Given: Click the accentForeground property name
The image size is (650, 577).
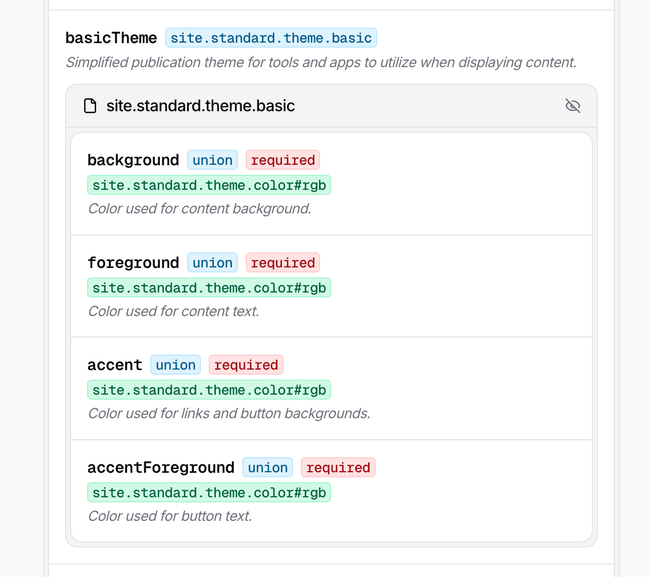Looking at the screenshot, I should [161, 468].
